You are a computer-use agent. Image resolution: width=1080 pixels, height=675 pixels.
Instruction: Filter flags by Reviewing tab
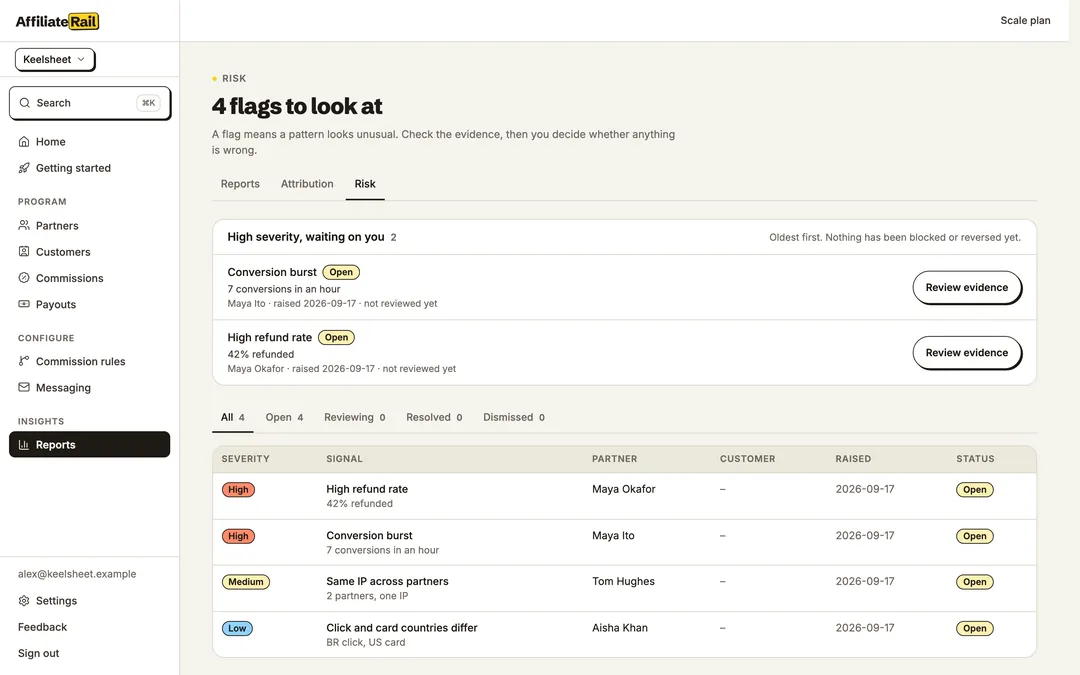(355, 417)
